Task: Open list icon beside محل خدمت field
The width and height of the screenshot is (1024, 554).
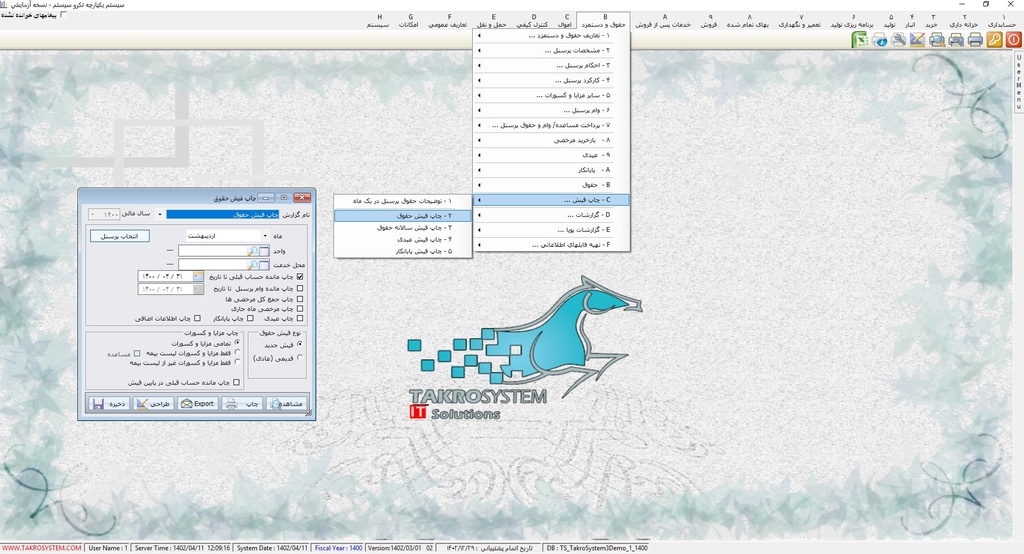Action: 264,265
